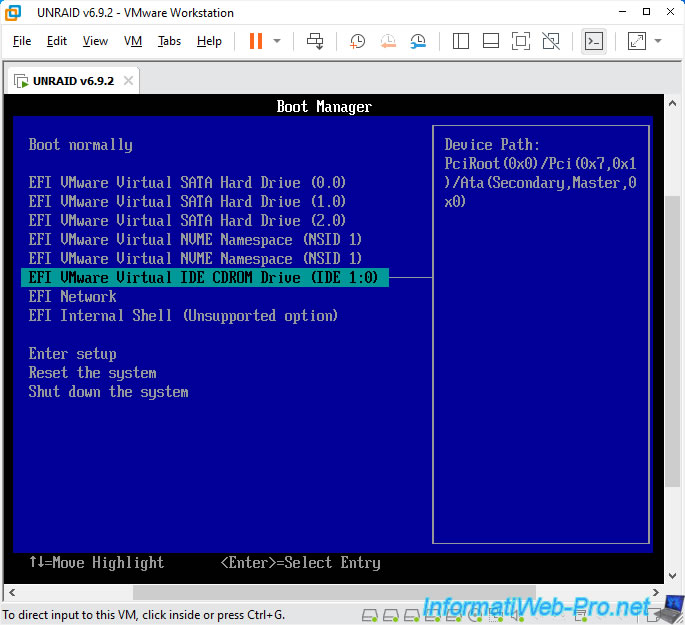Toggle the console view button
Image resolution: width=685 pixels, height=625 pixels.
[594, 41]
